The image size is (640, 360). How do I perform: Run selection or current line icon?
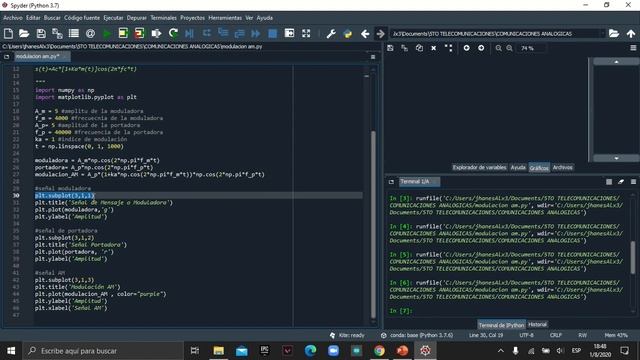point(156,33)
